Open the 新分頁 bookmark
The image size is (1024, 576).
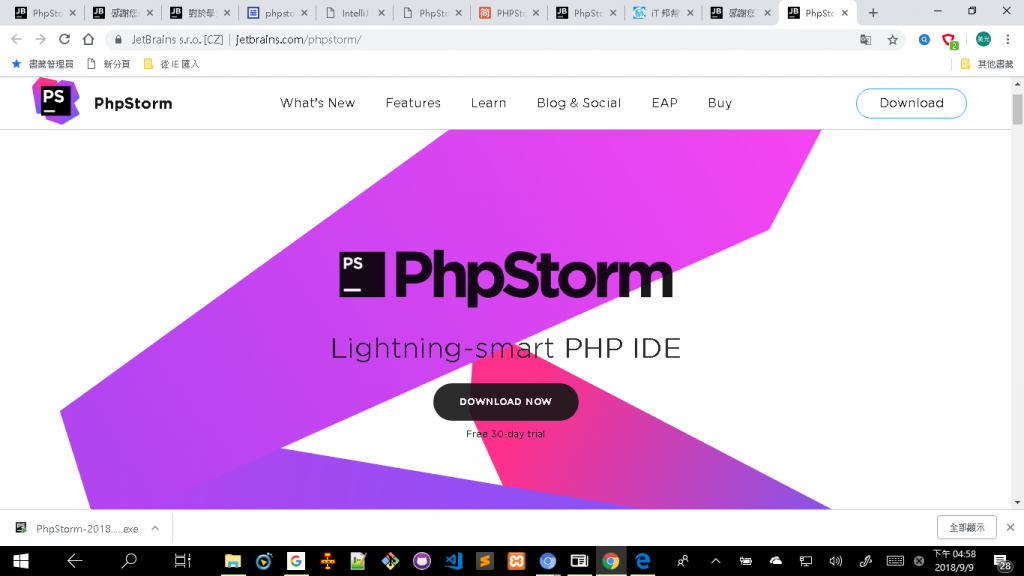[x=109, y=64]
